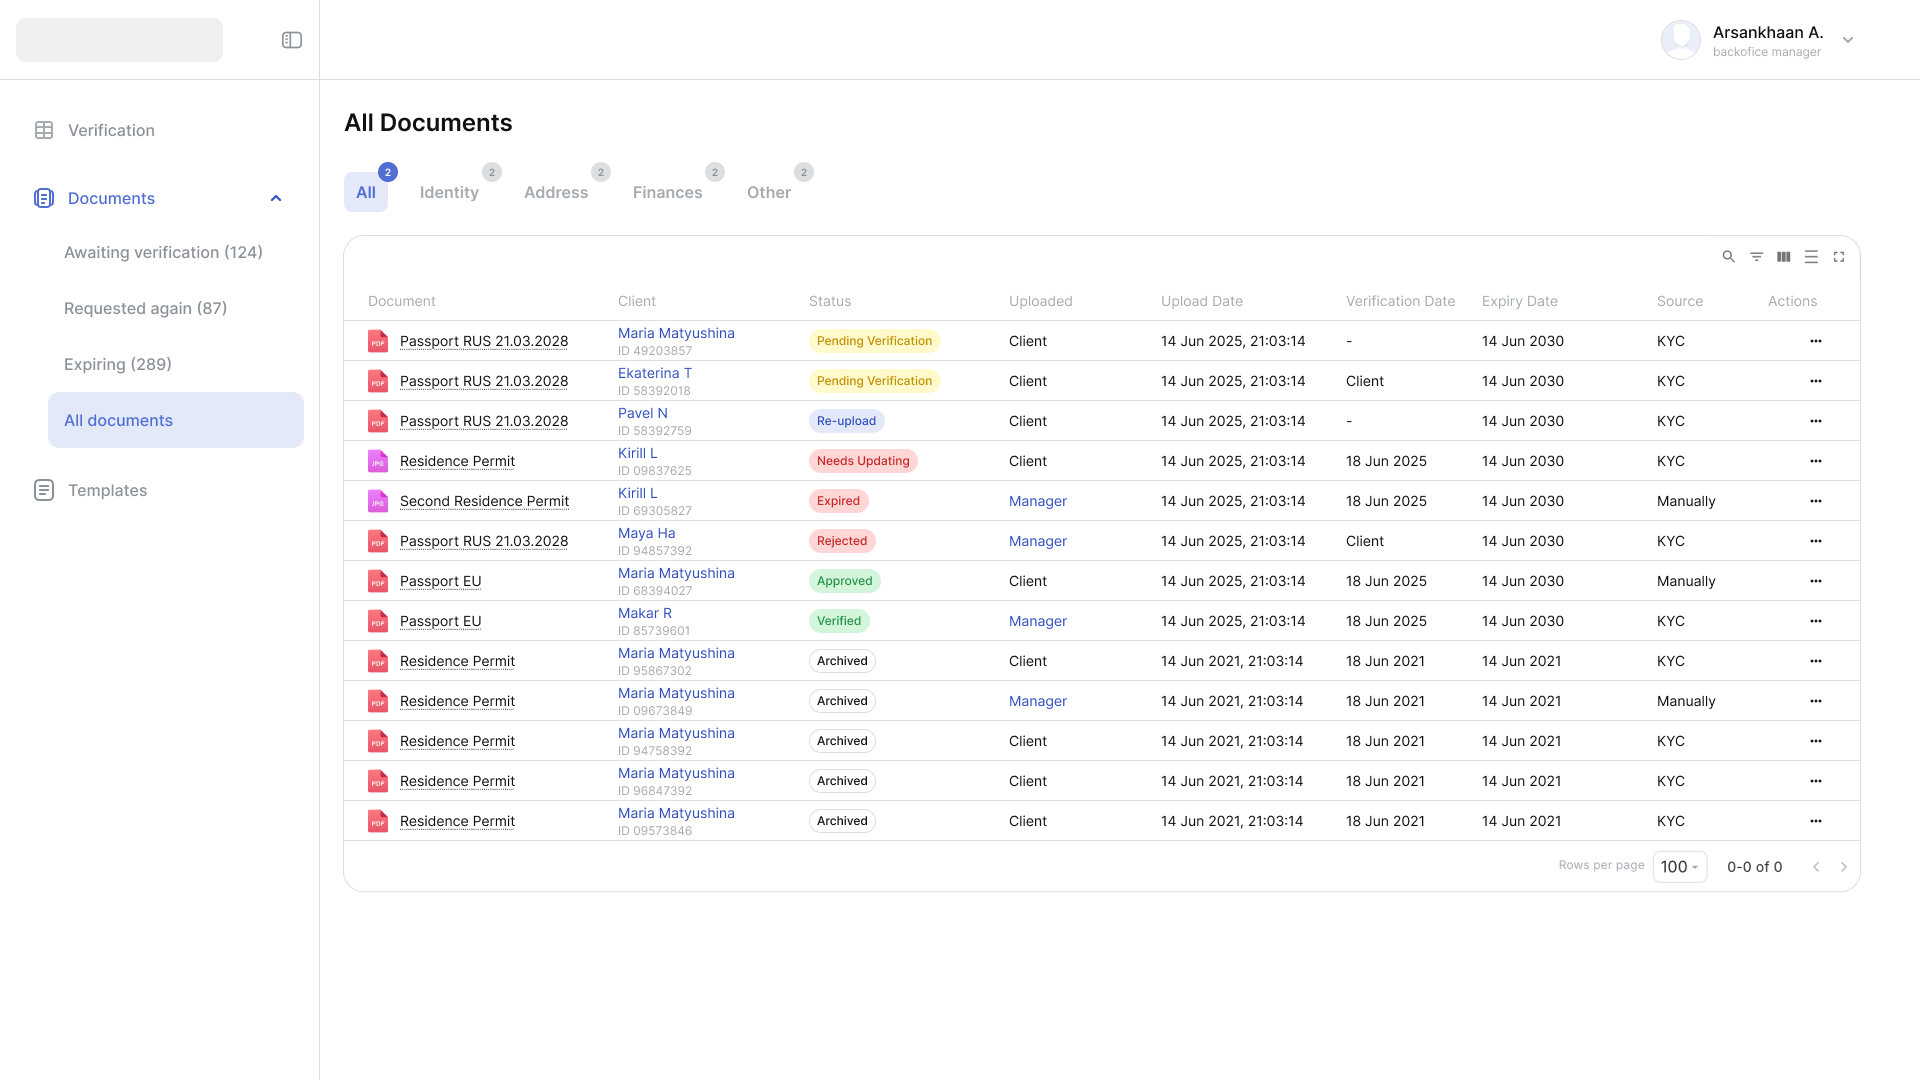Open the Second Residence Permit document link
The height and width of the screenshot is (1080, 1920).
coord(484,501)
